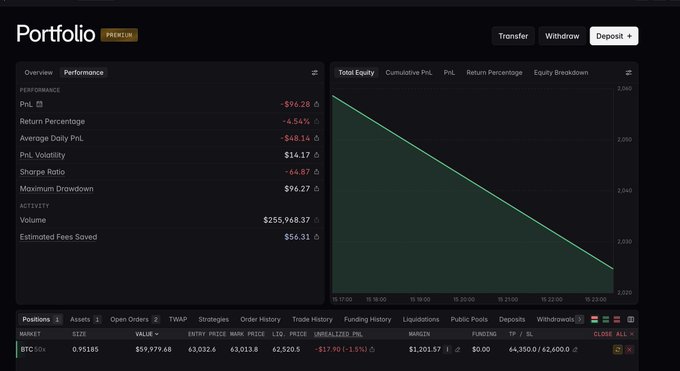Click the TP/SL value 64,350.0 / 62,600.0
Viewport: 680px width, 371px height.
[x=539, y=349]
